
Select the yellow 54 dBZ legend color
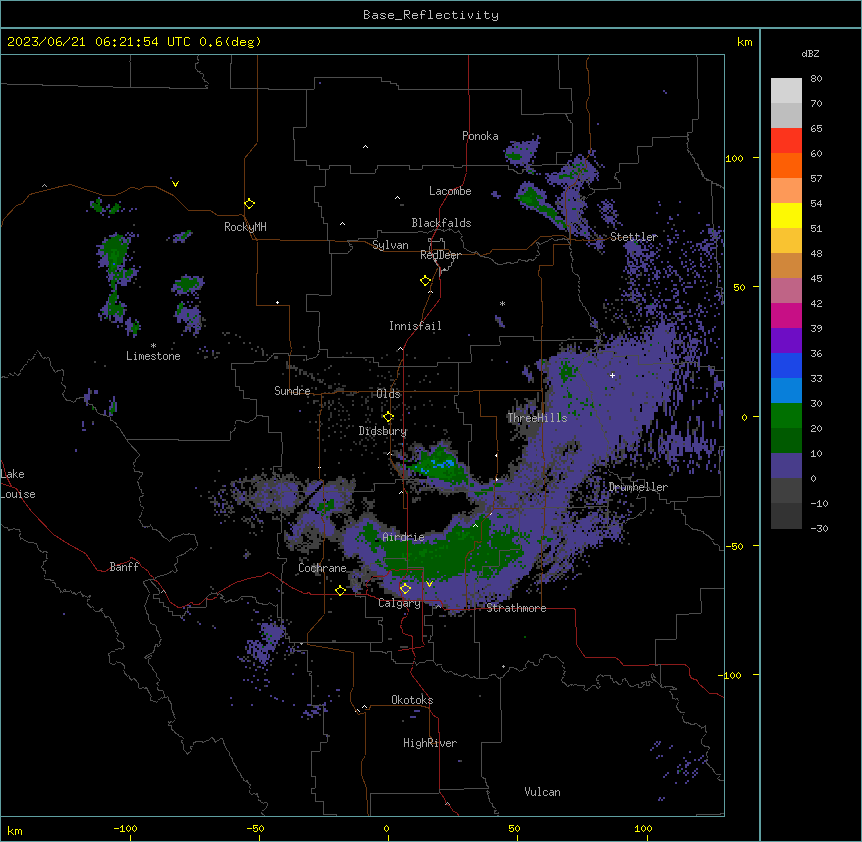click(786, 215)
